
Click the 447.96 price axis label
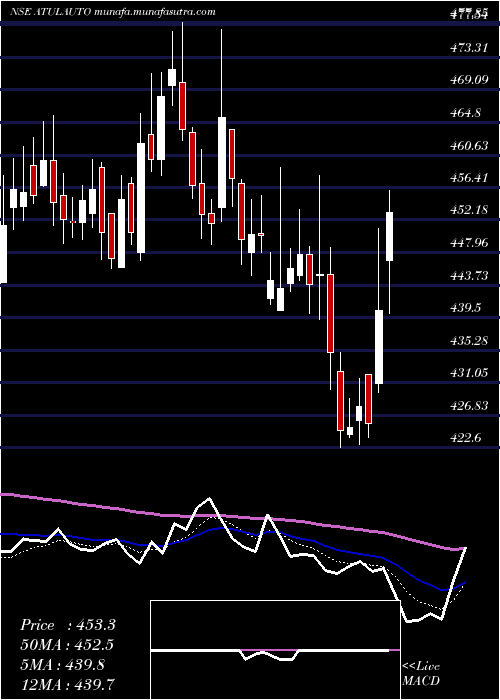pos(469,243)
